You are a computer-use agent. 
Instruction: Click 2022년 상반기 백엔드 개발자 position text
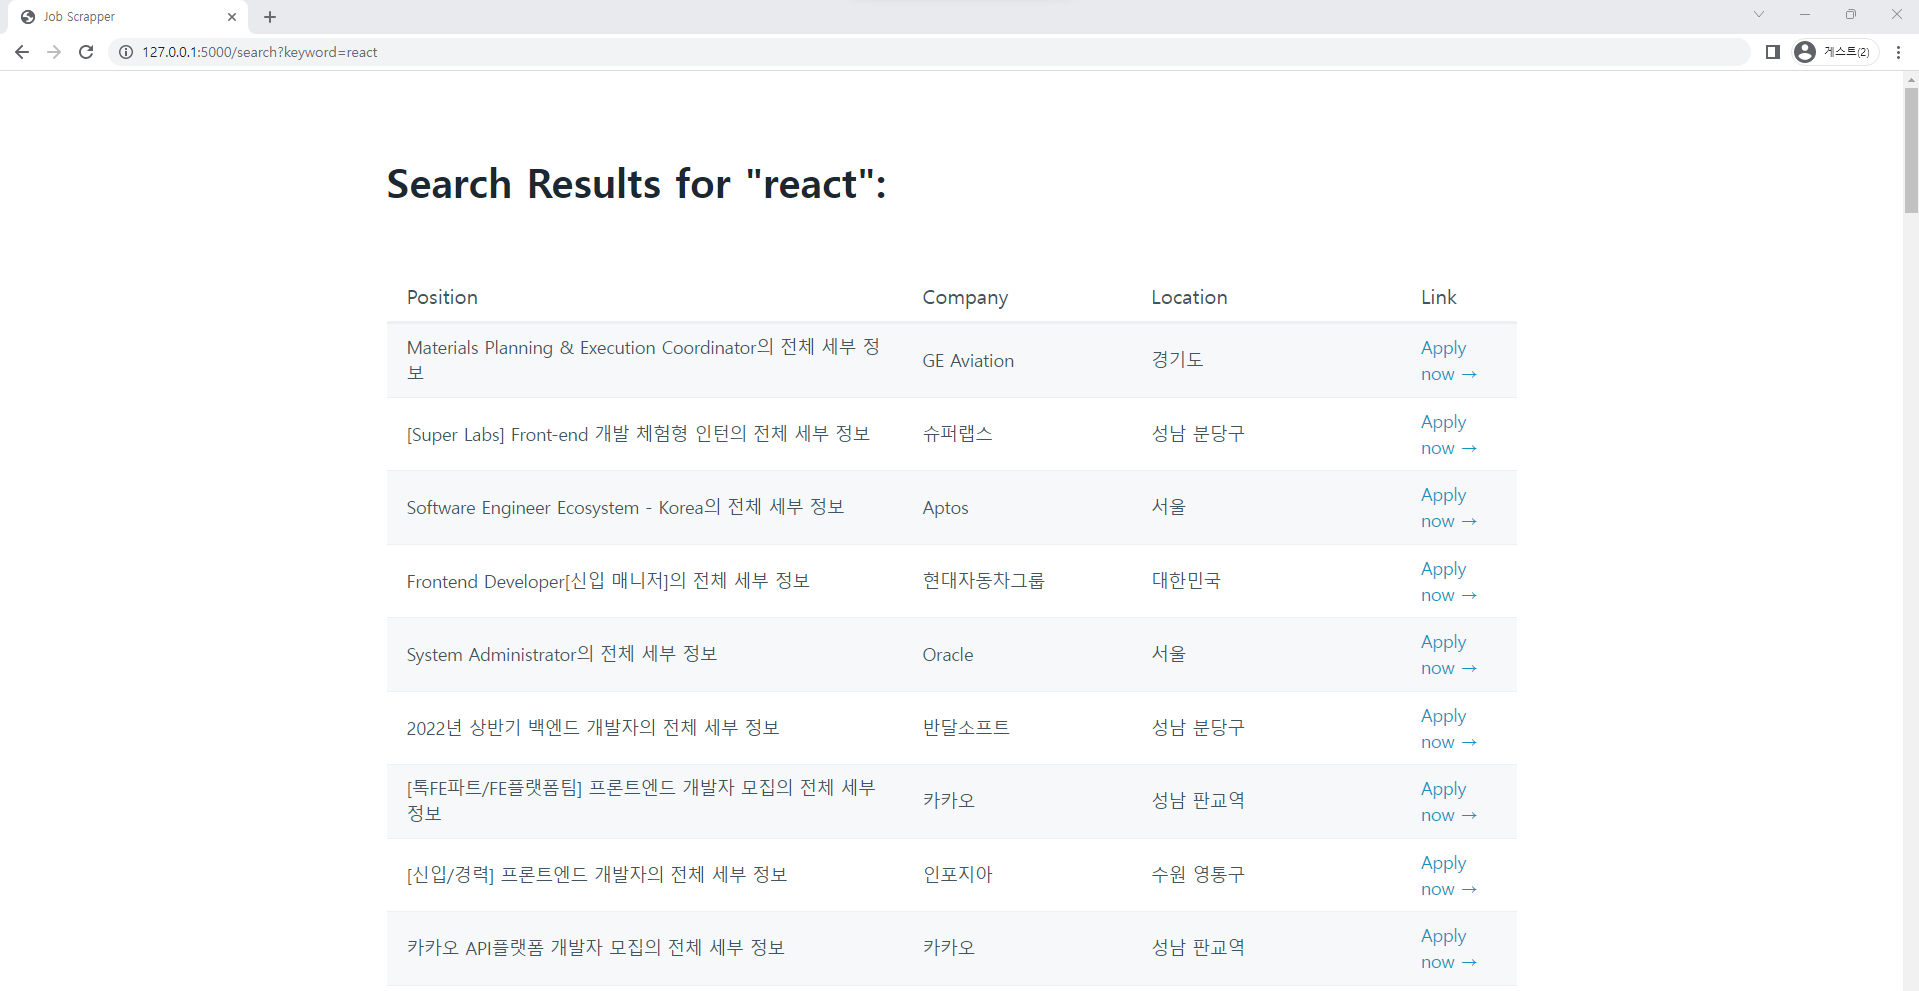pos(593,728)
